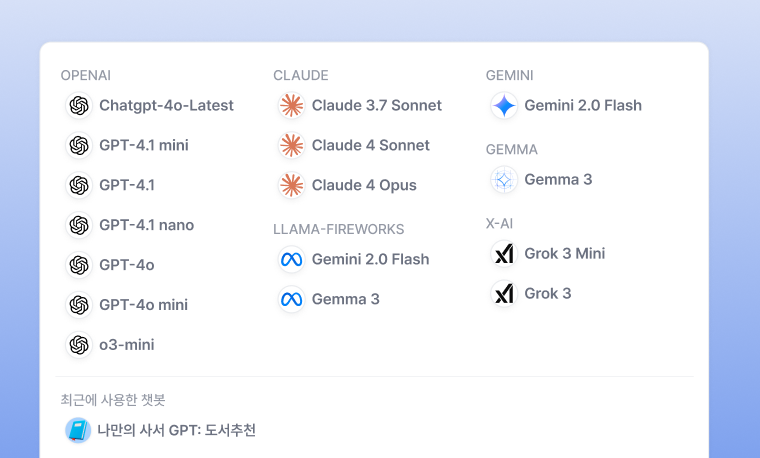
Task: Click the OpenAI icon beside GPT-4.1 mini
Action: coord(79,145)
